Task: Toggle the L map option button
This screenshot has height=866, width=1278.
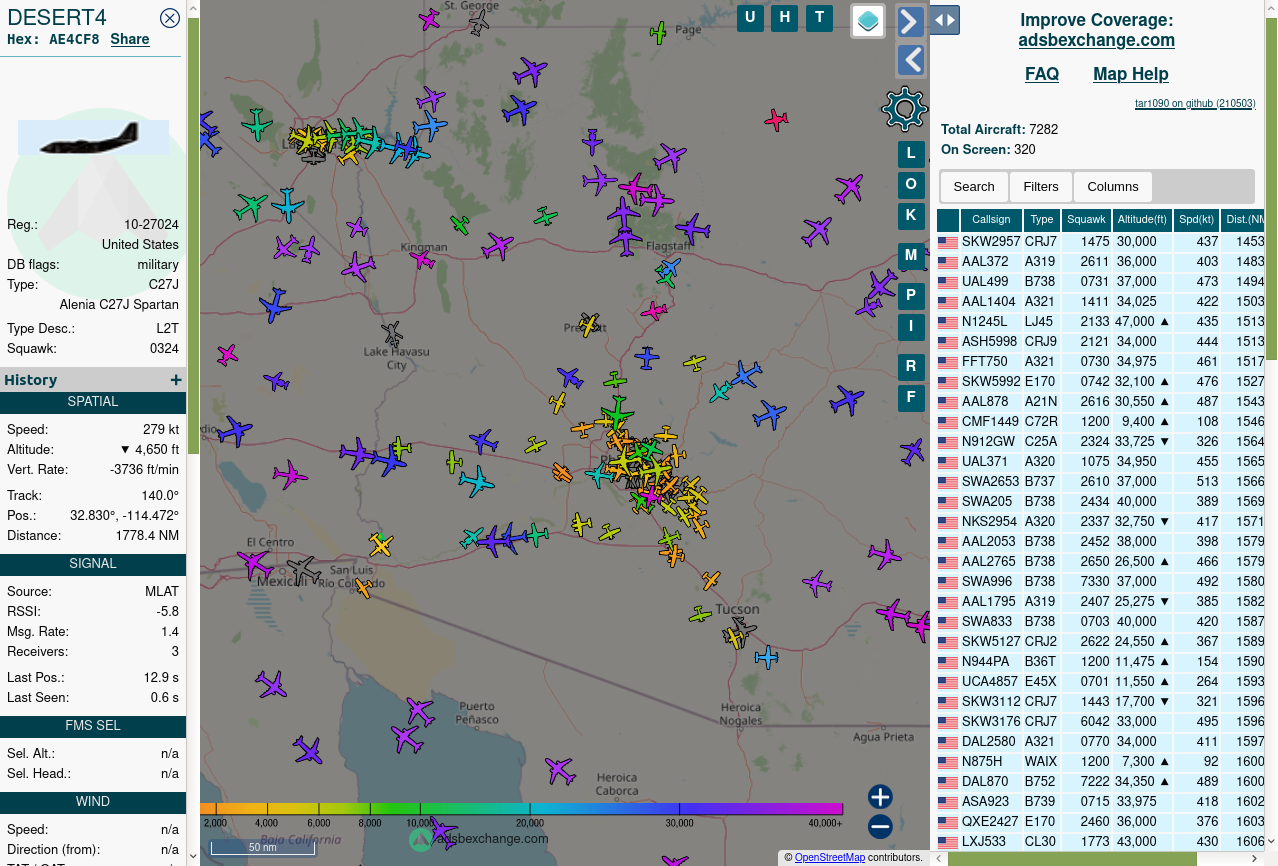Action: 910,154
